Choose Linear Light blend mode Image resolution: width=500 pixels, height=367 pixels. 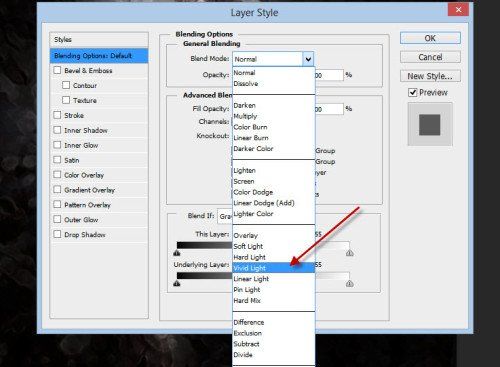coord(274,279)
